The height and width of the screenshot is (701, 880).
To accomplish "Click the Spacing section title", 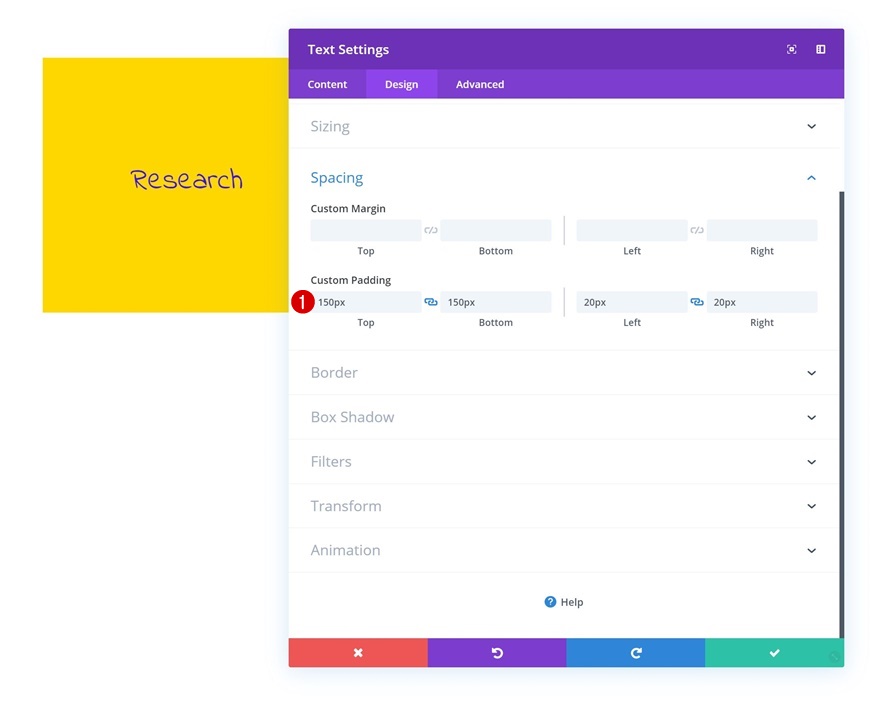I will click(337, 178).
